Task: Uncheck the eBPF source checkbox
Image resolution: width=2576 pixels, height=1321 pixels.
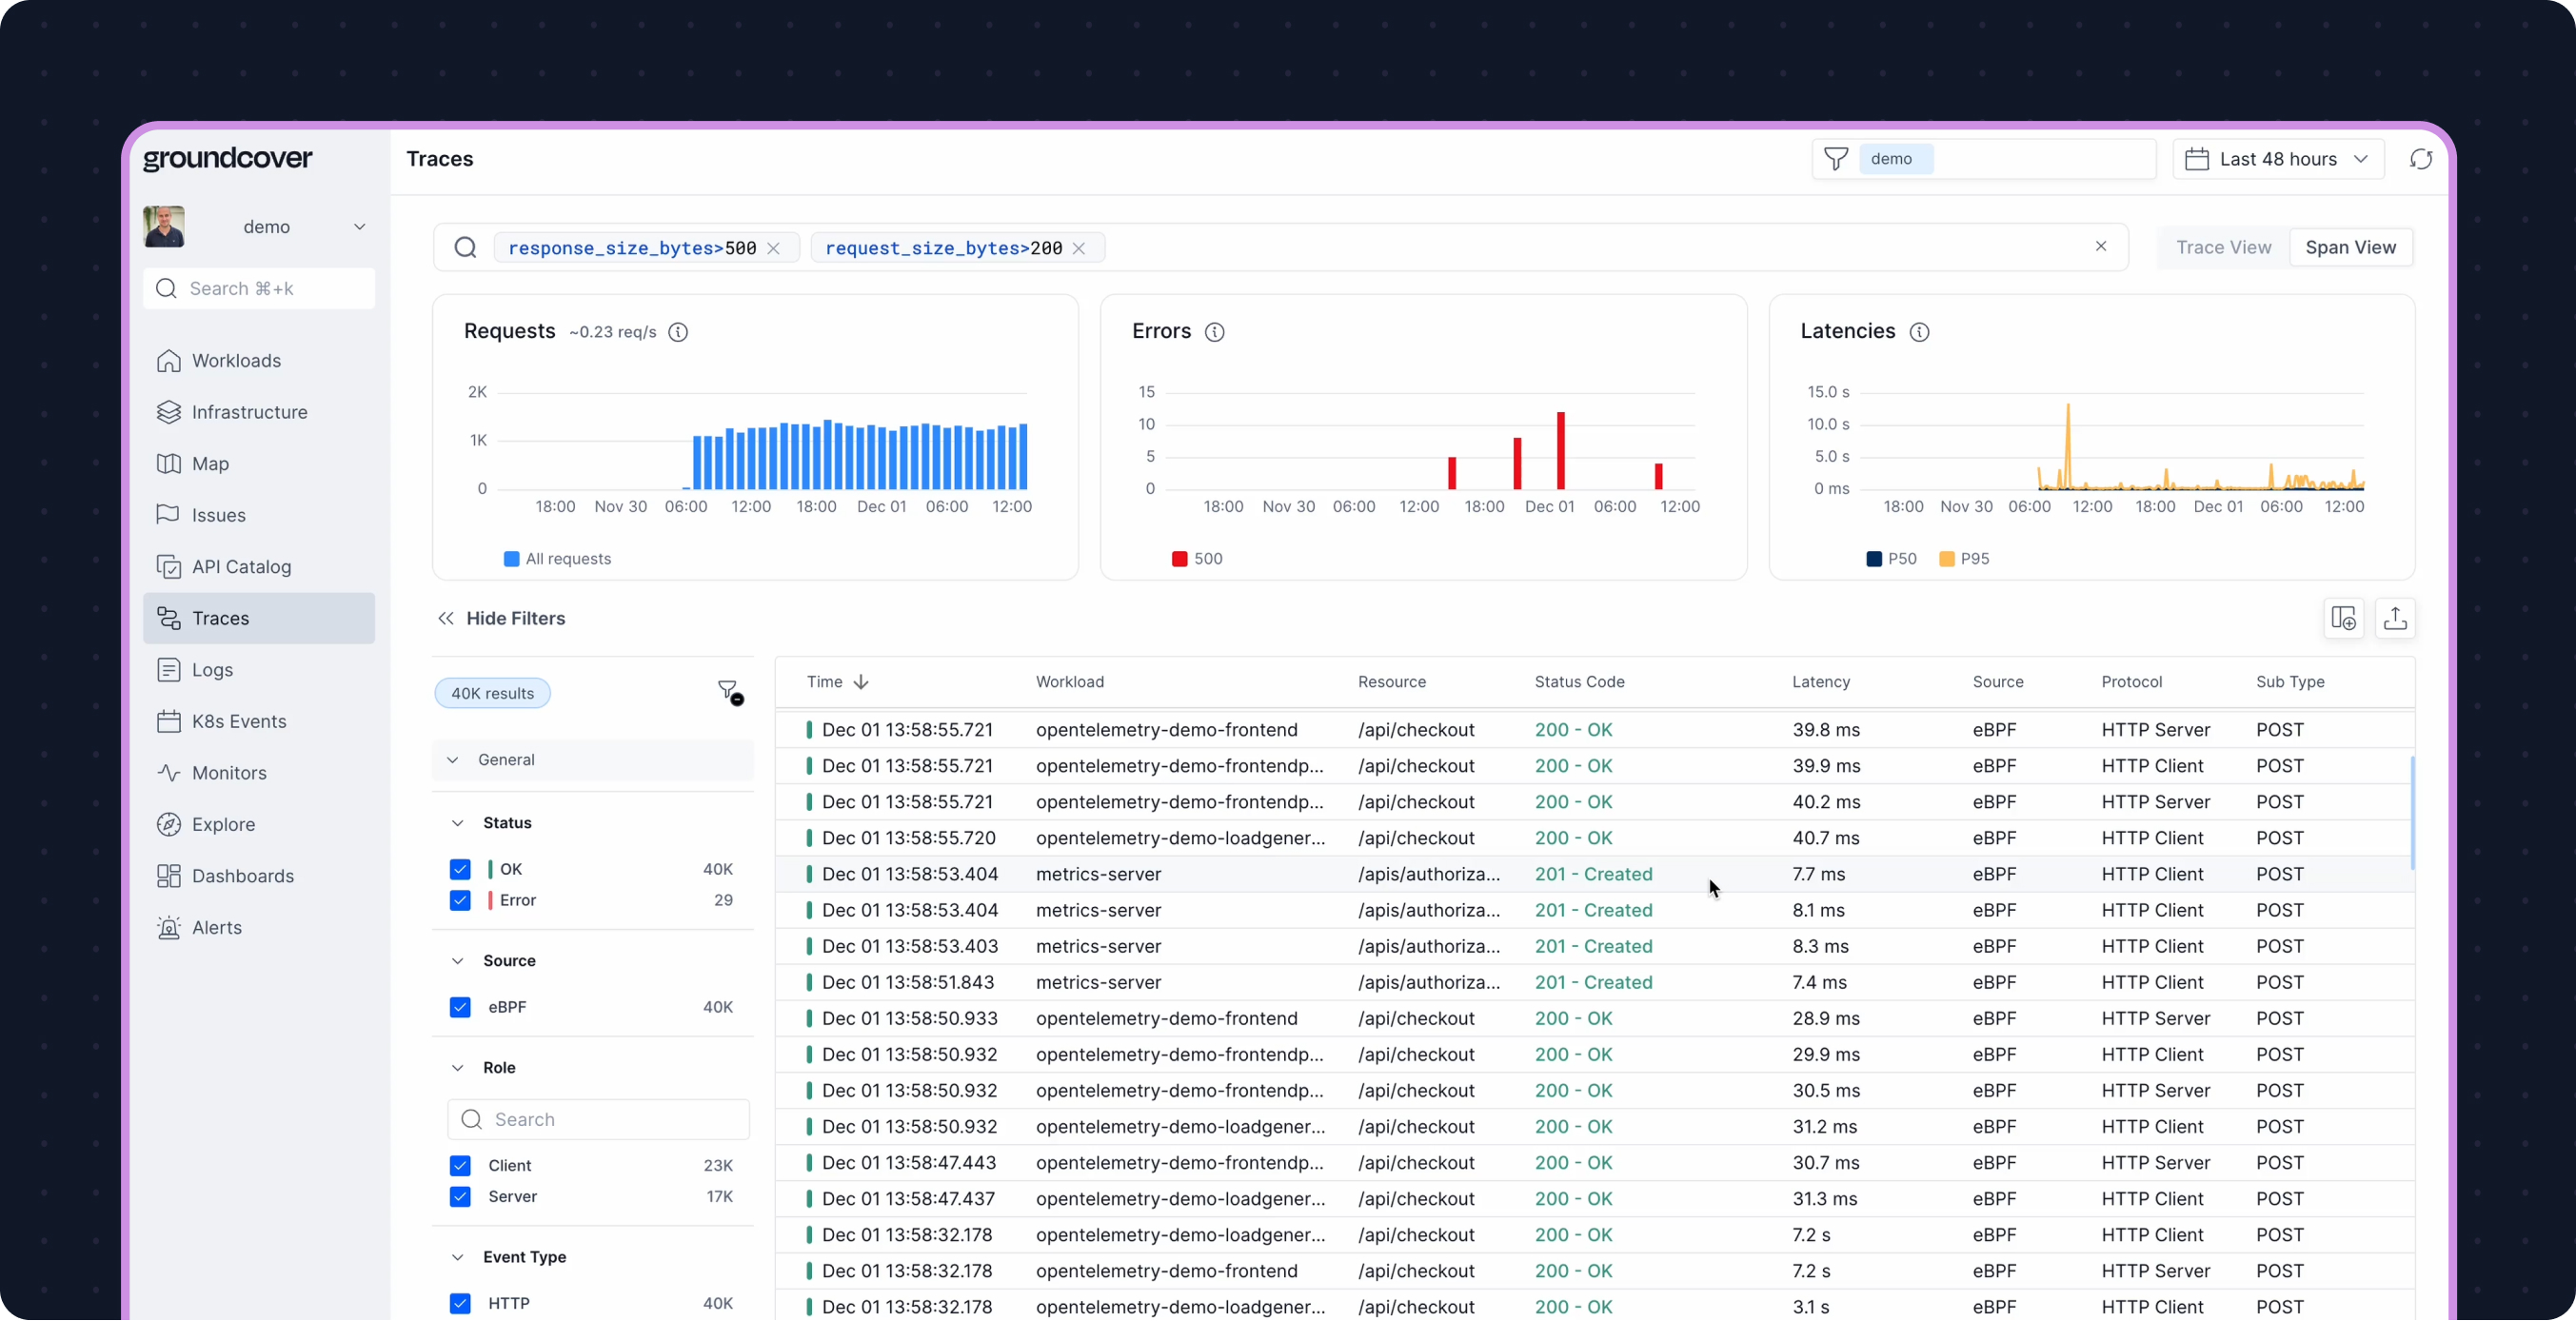Action: point(460,1007)
